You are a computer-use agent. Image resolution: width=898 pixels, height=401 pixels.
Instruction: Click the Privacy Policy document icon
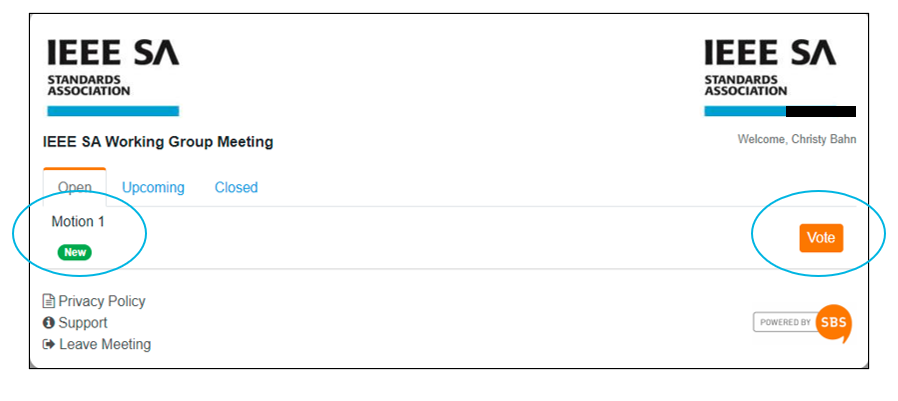pyautogui.click(x=49, y=301)
